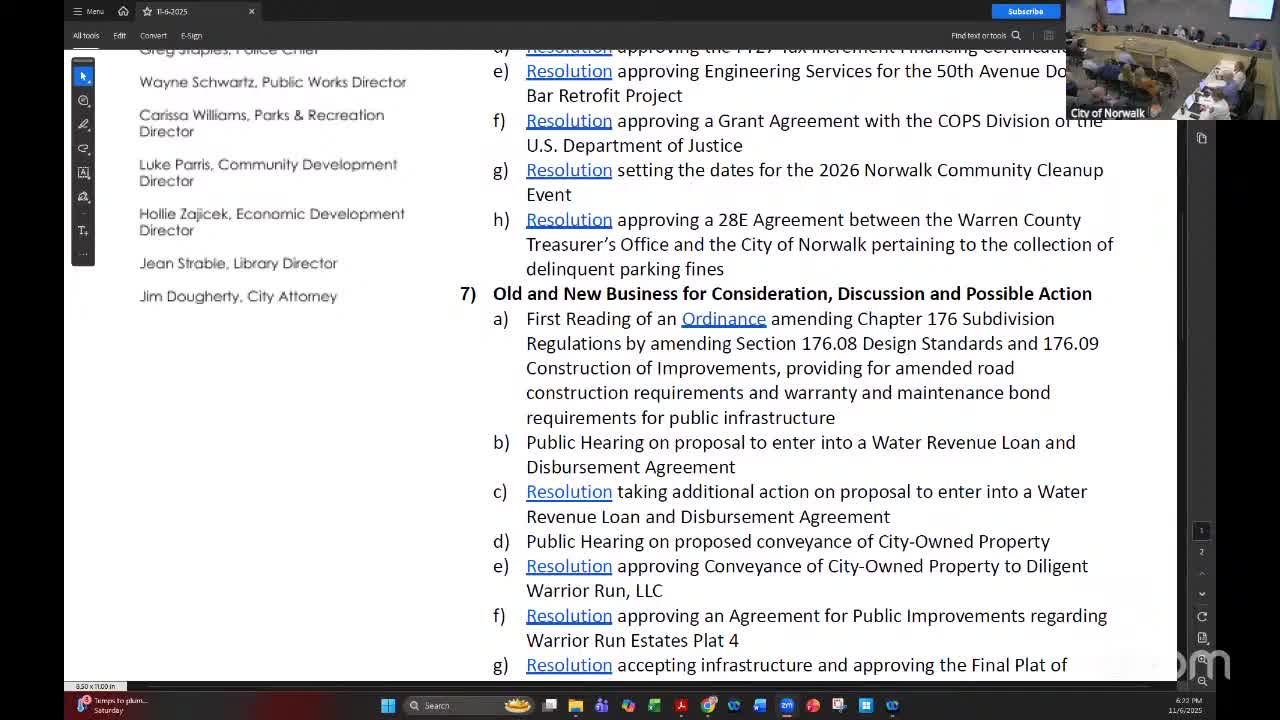Click the '8.50 x 11.00 in' page size status
This screenshot has width=1280, height=720.
click(96, 686)
